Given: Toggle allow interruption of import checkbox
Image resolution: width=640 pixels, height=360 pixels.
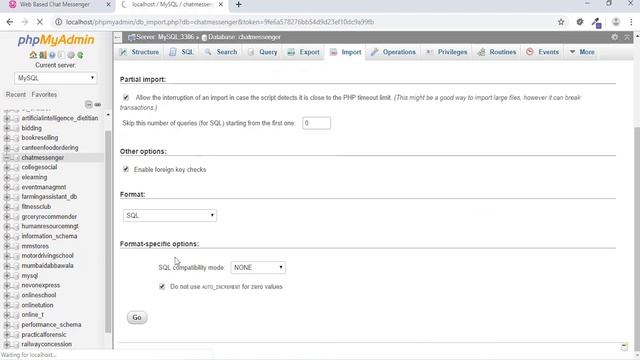Looking at the screenshot, I should click(x=126, y=98).
